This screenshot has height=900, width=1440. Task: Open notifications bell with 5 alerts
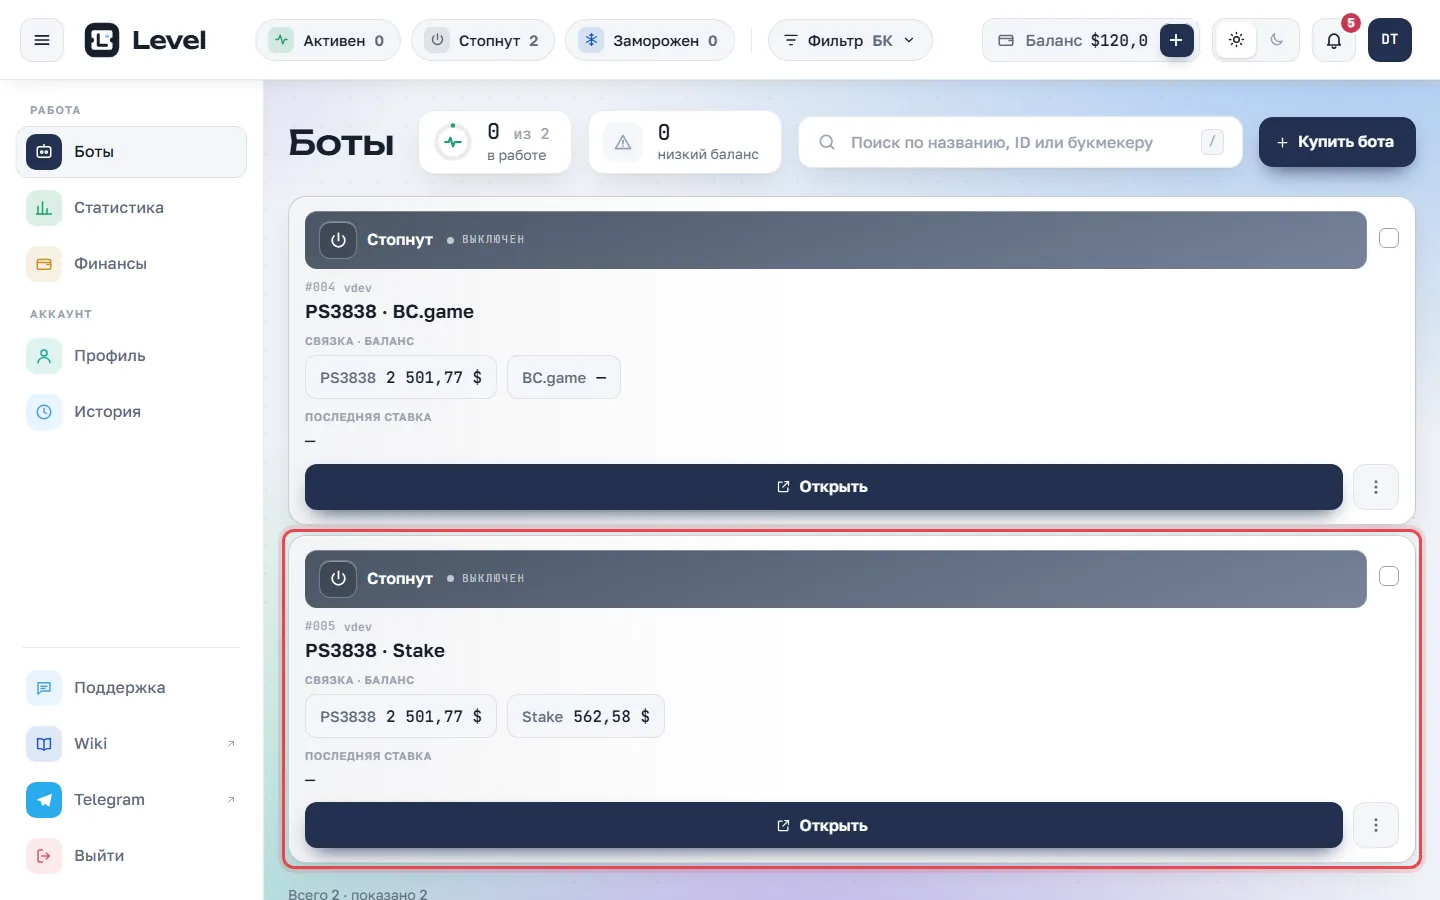pyautogui.click(x=1334, y=40)
